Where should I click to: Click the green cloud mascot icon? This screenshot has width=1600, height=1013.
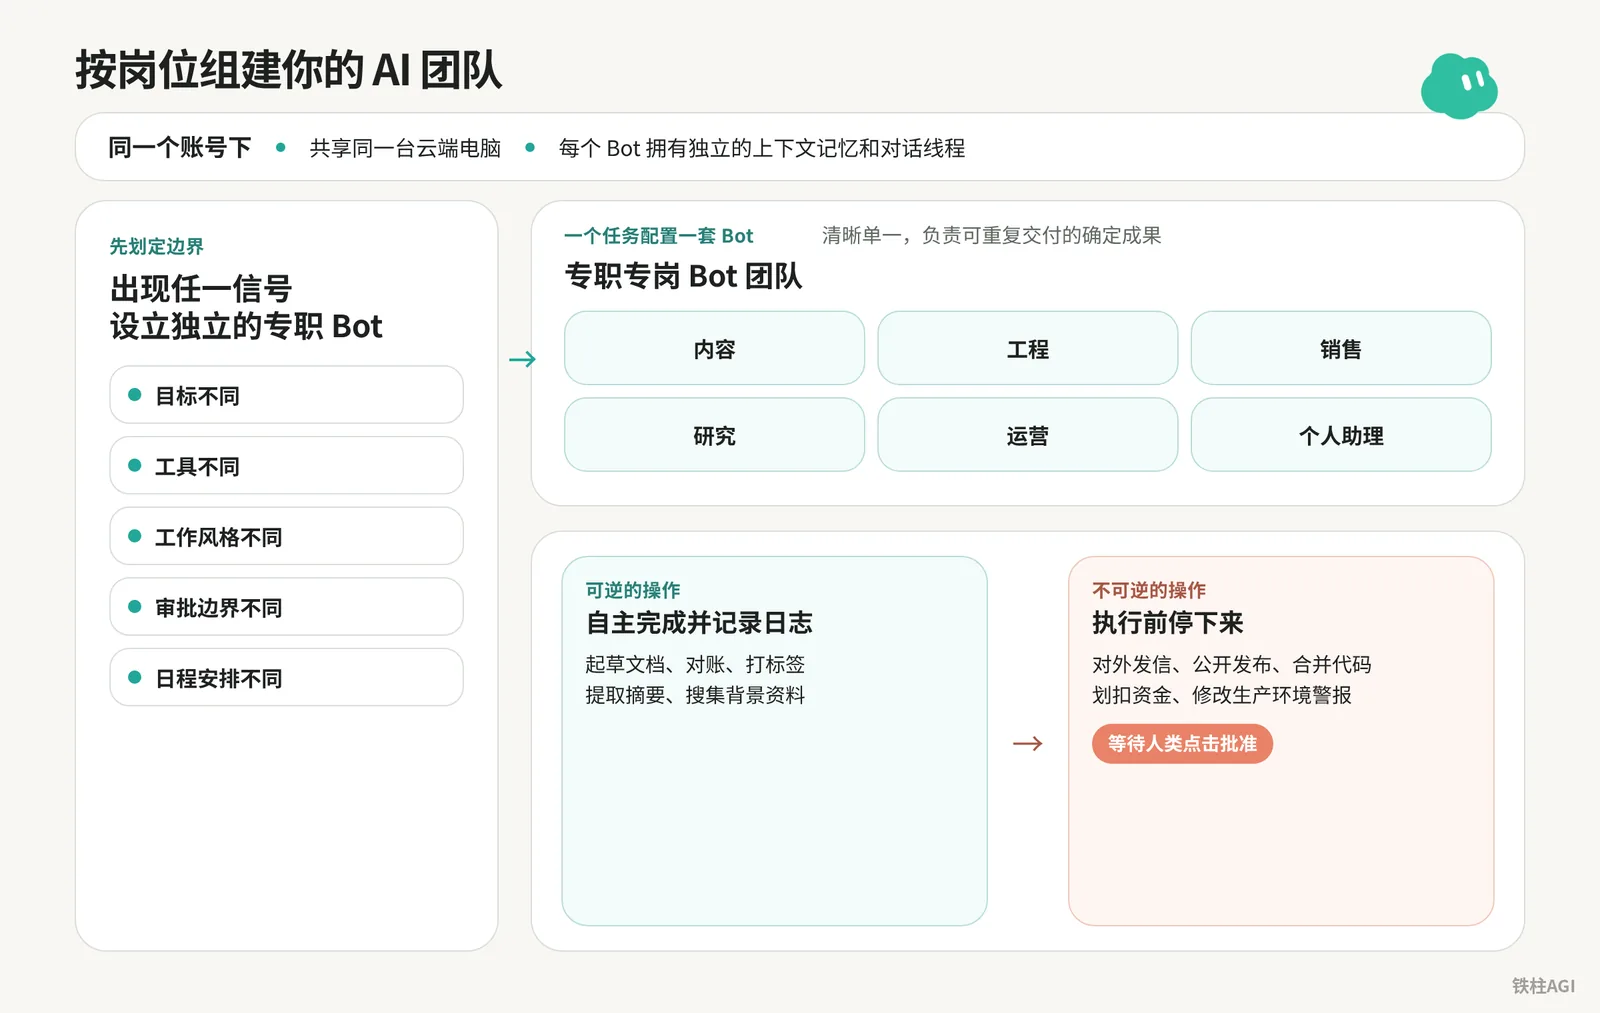tap(1459, 86)
